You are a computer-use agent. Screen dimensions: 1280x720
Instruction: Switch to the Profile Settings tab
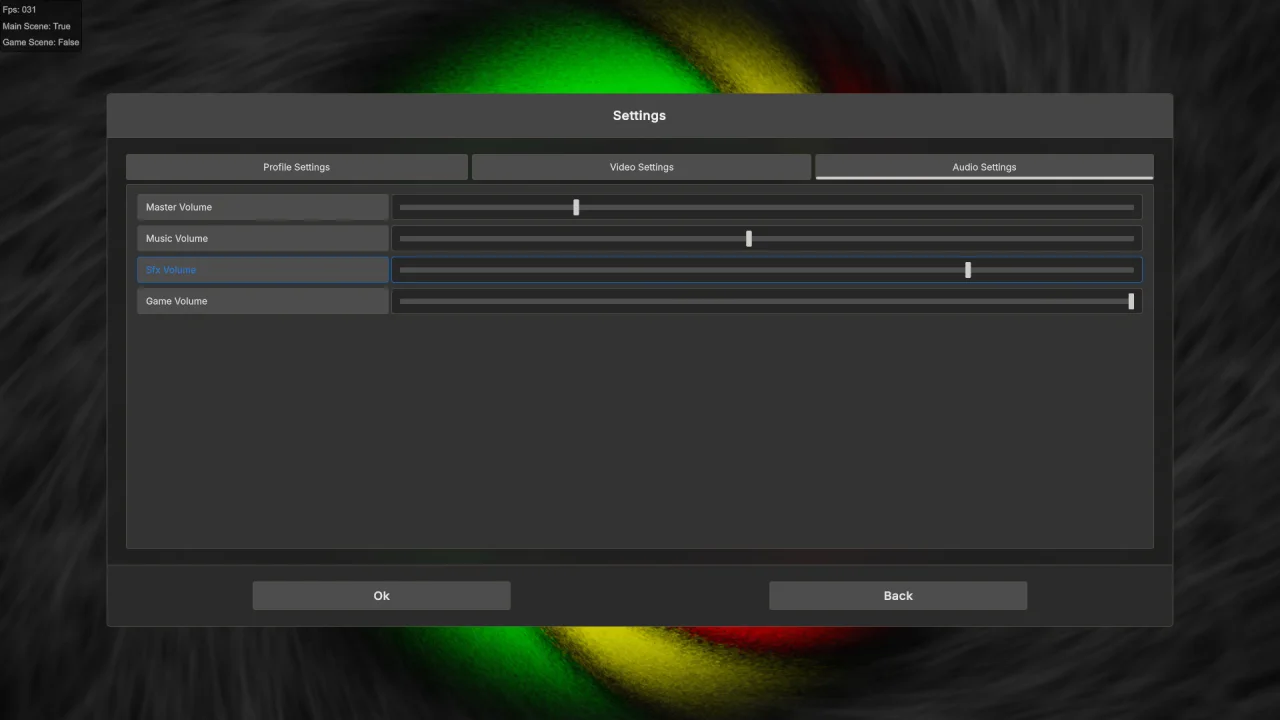(x=297, y=167)
